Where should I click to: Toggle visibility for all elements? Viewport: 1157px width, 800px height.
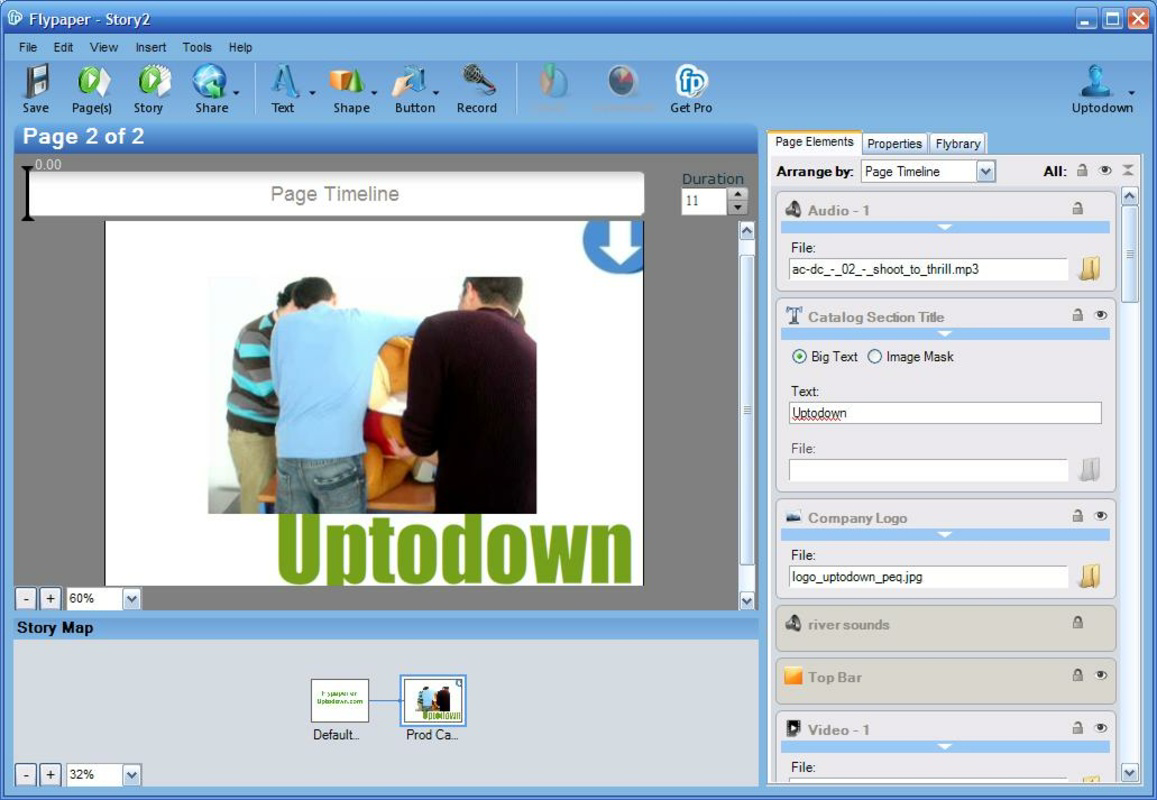[1105, 170]
